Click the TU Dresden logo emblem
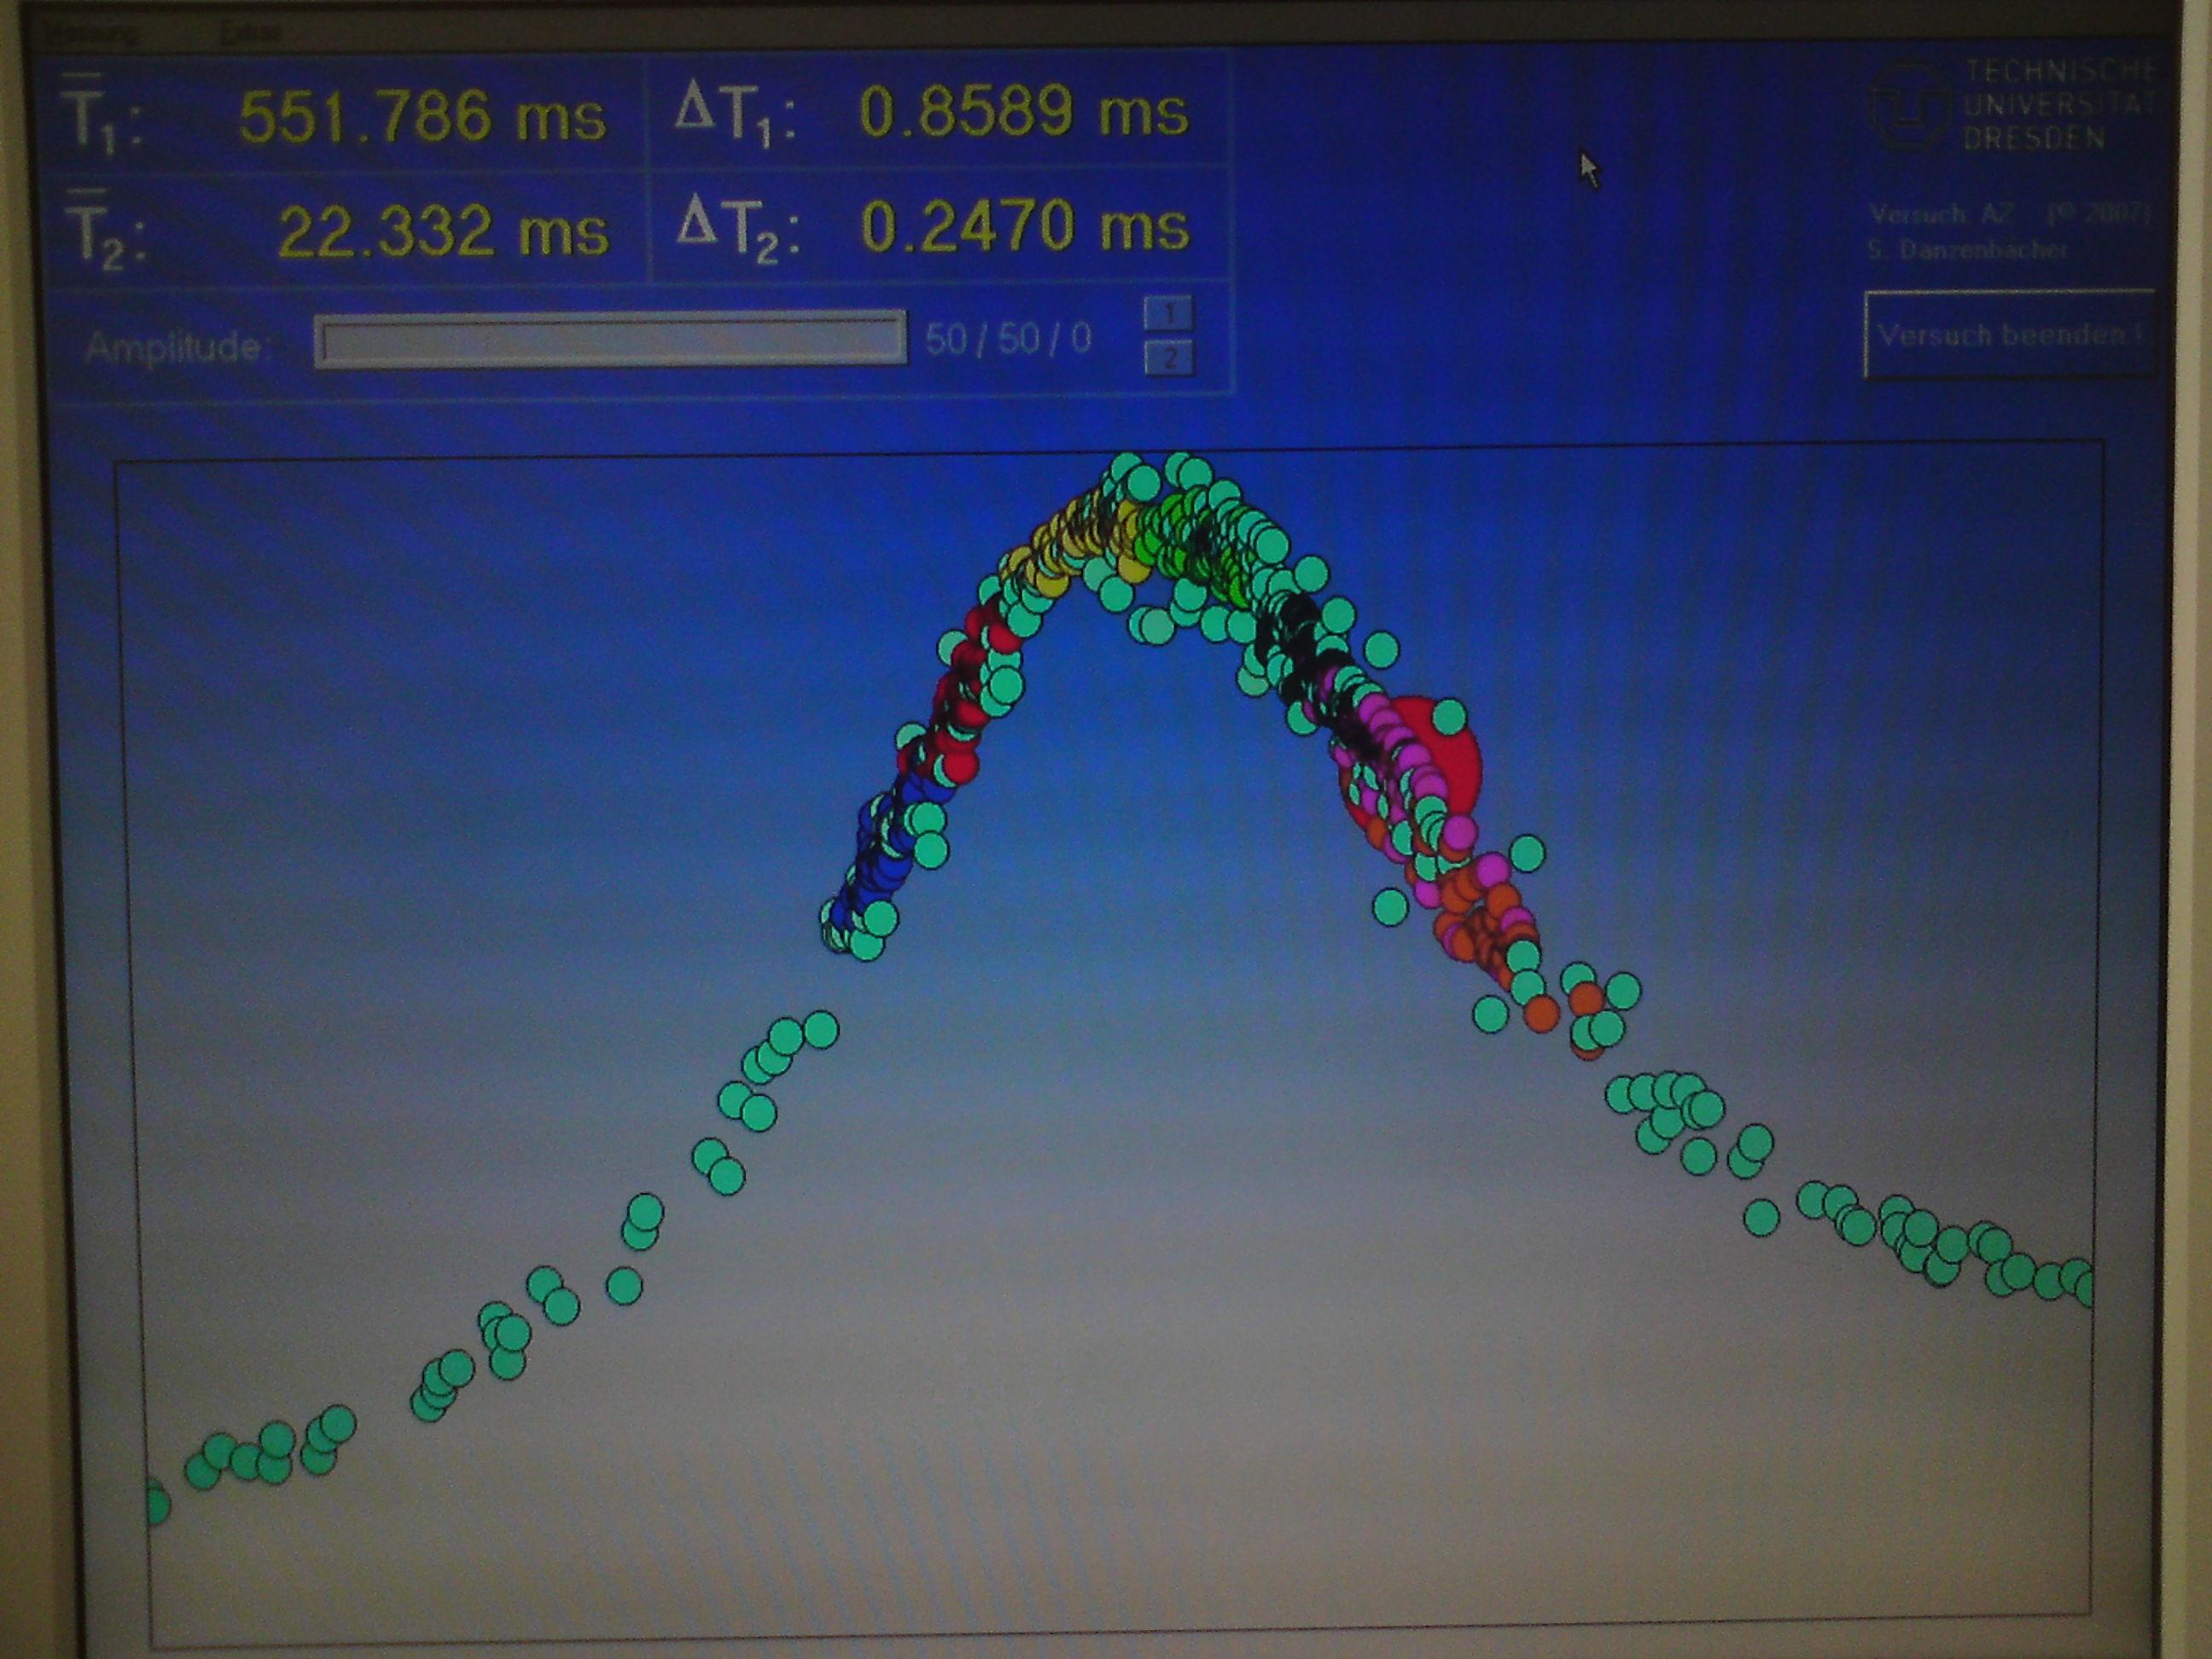This screenshot has height=1659, width=2212. click(x=1907, y=105)
